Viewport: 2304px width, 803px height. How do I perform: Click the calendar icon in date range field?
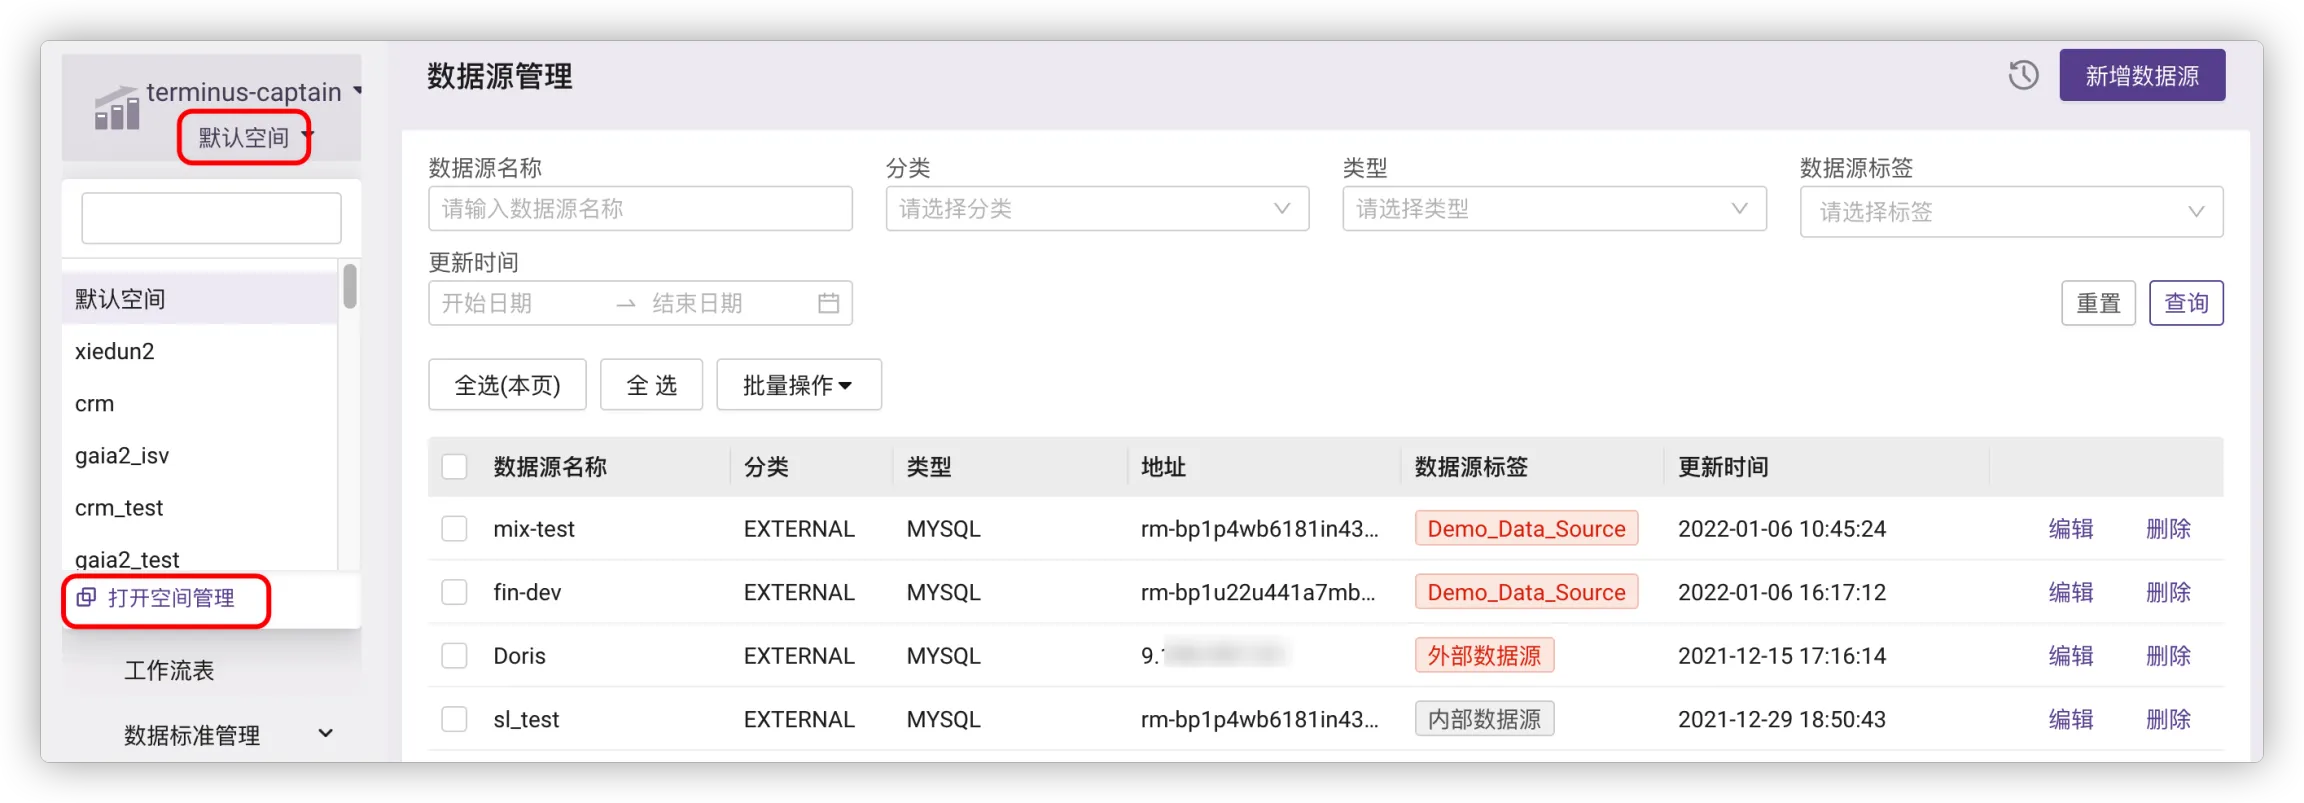click(828, 303)
